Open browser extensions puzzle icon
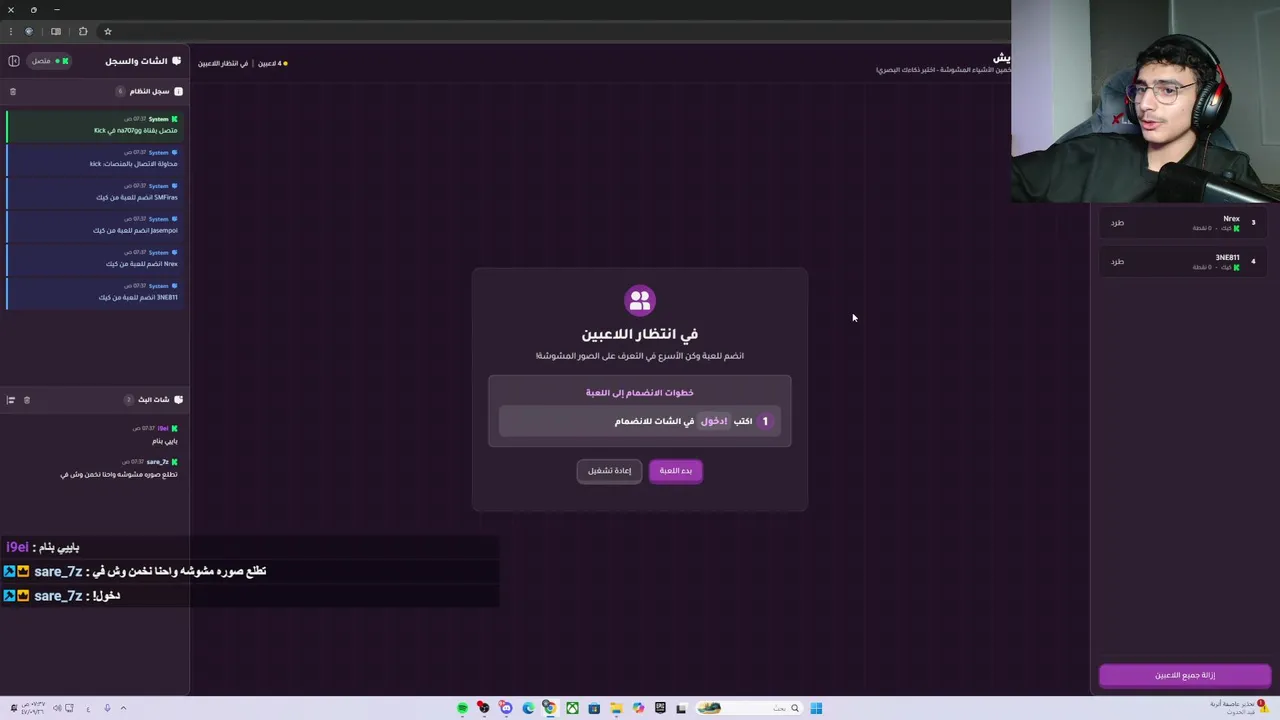The image size is (1280, 720). tap(83, 31)
